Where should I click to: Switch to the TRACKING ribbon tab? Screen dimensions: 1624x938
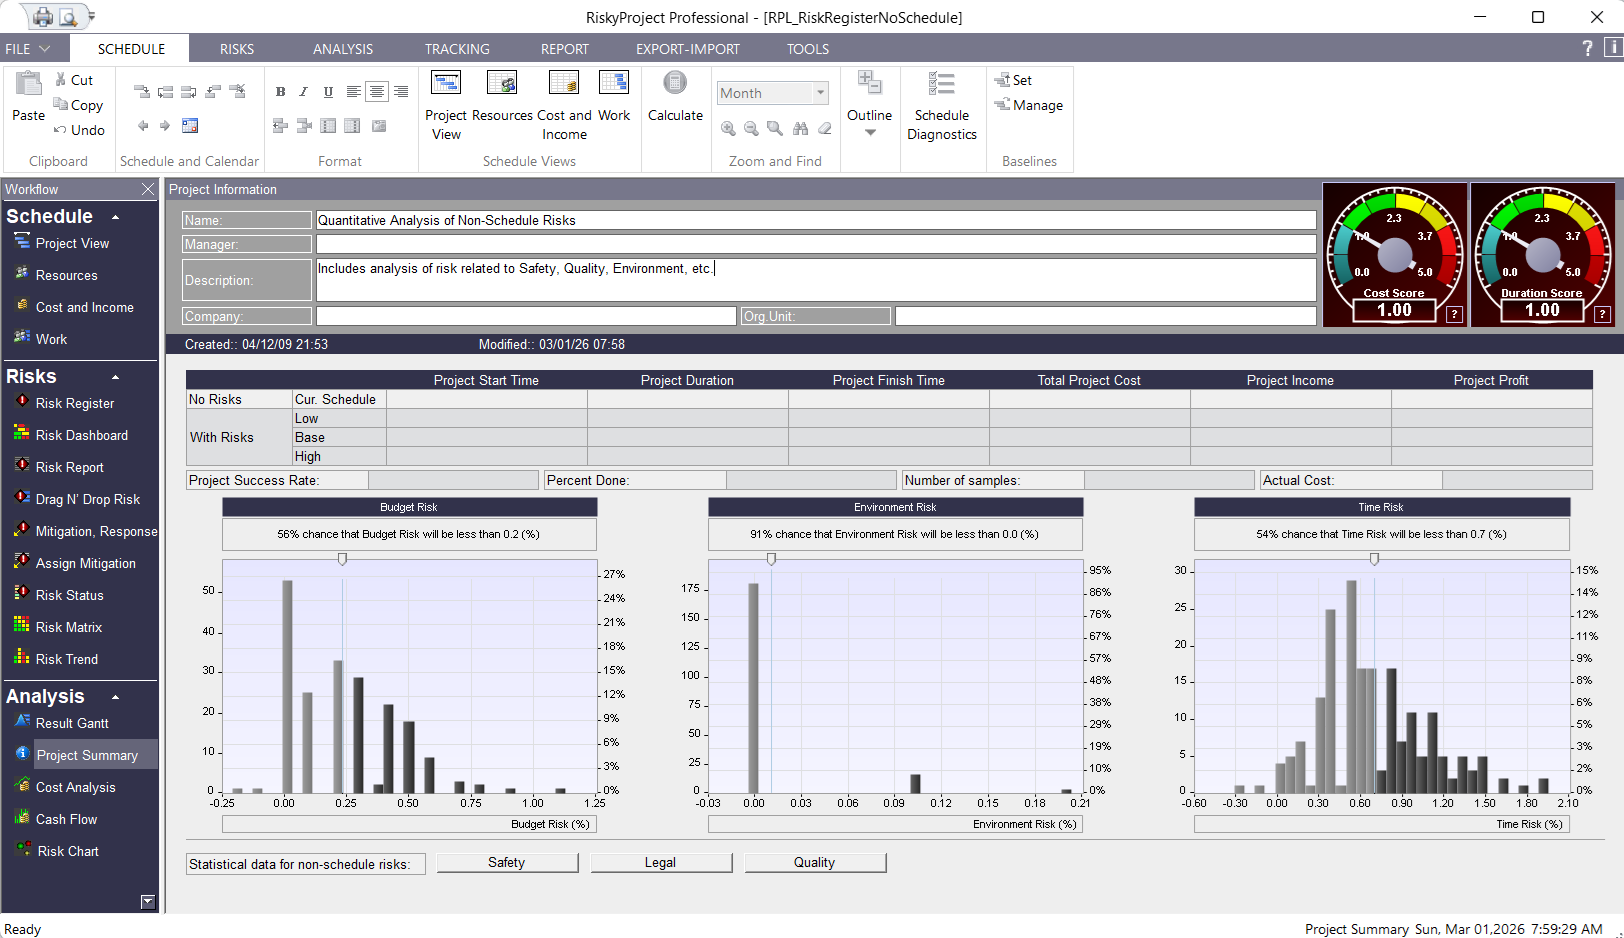pyautogui.click(x=456, y=48)
